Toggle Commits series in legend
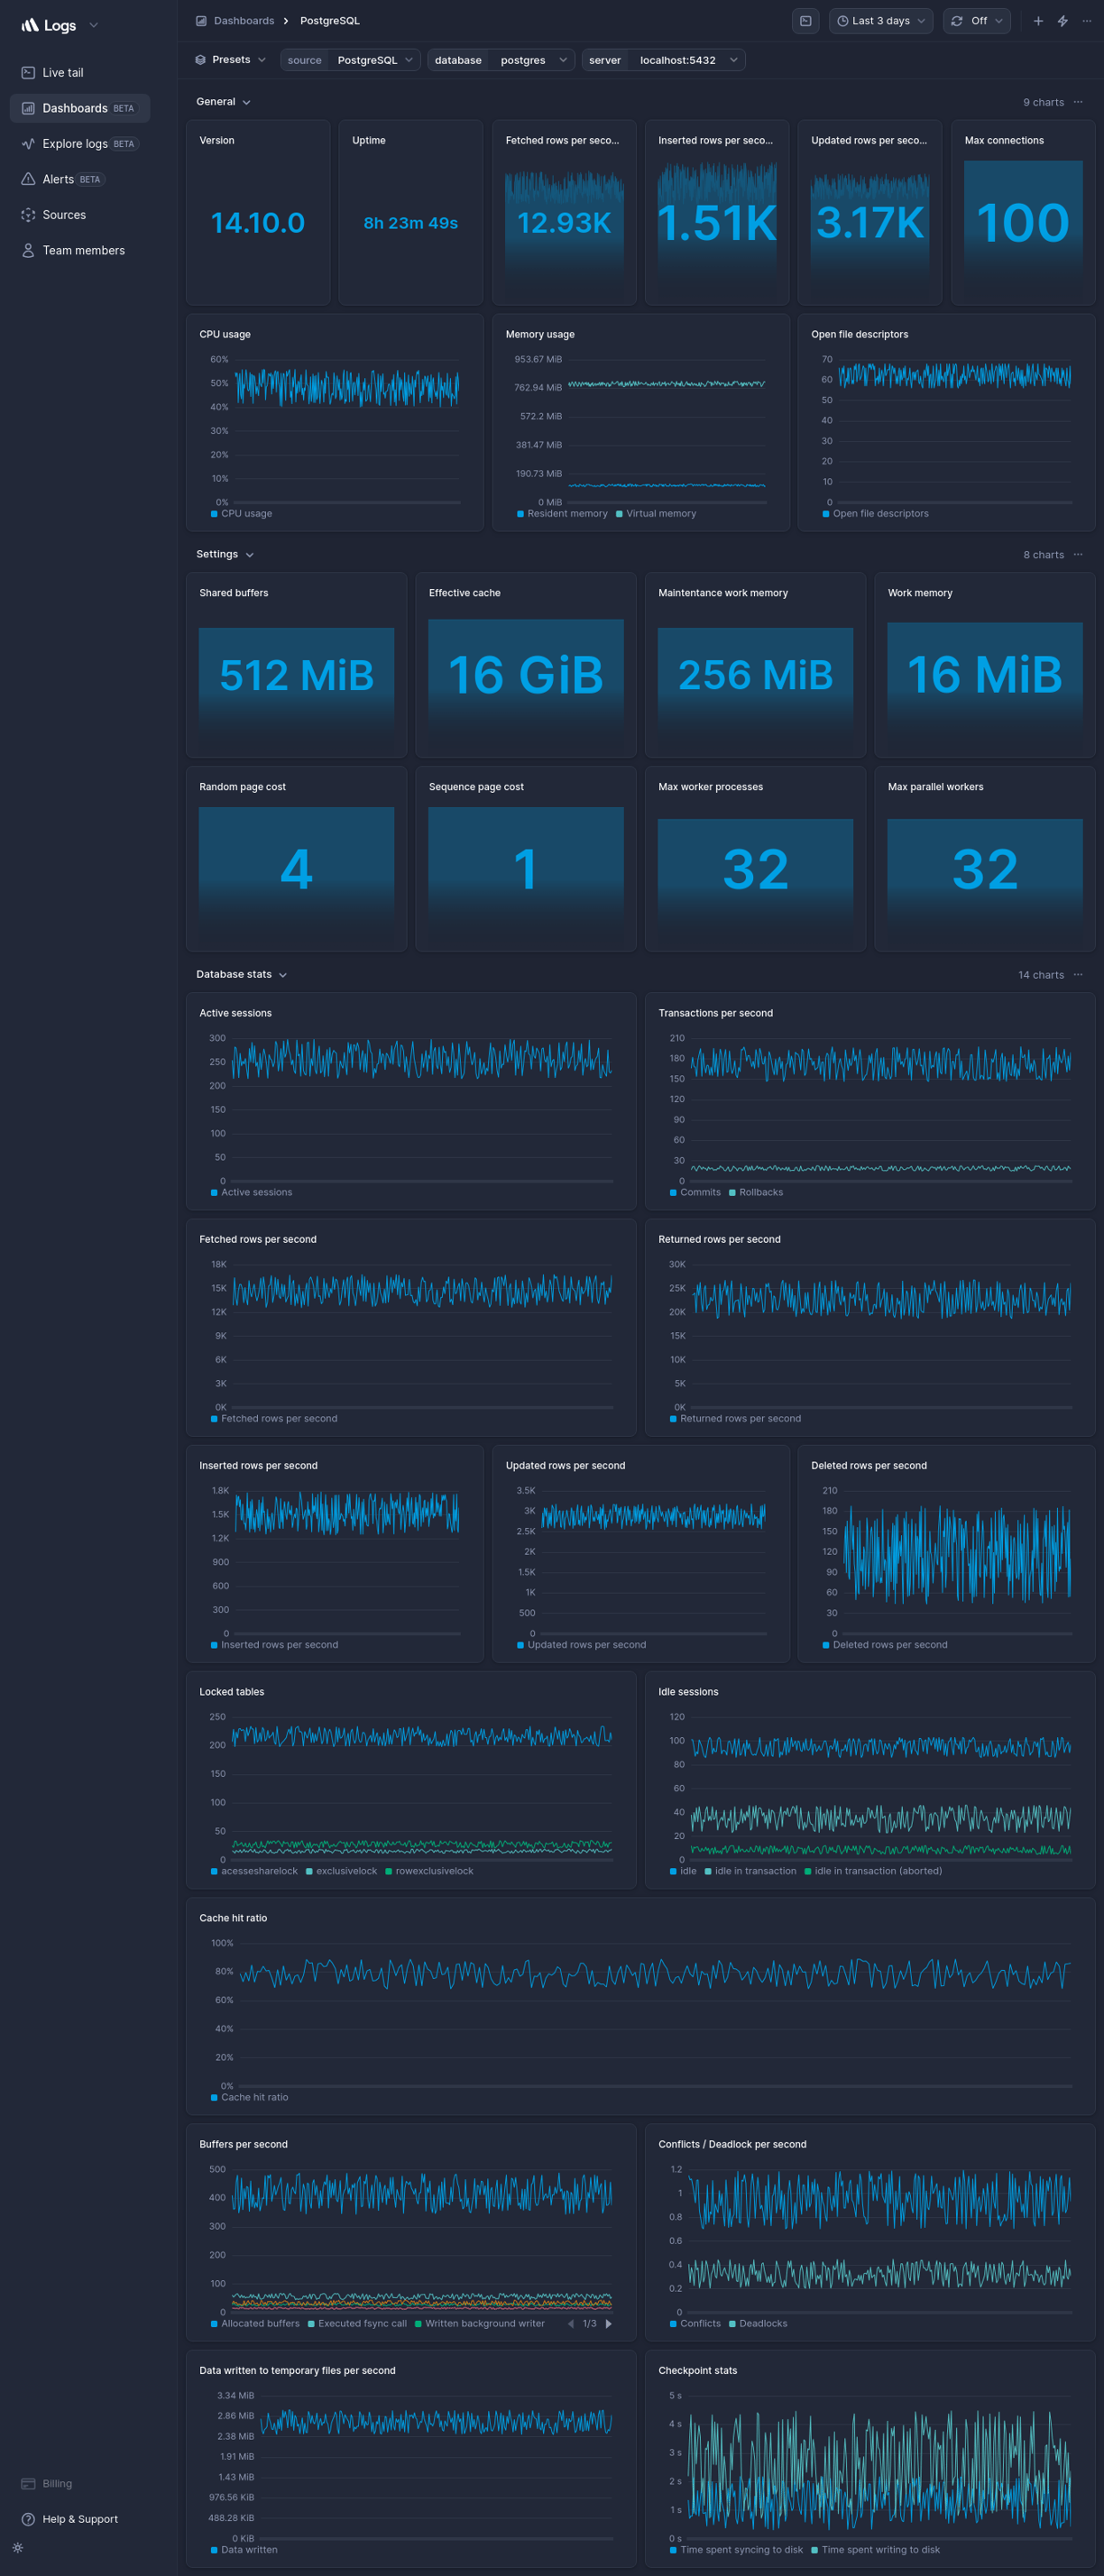Screen dimensions: 1104x2576 pyautogui.click(x=695, y=1192)
